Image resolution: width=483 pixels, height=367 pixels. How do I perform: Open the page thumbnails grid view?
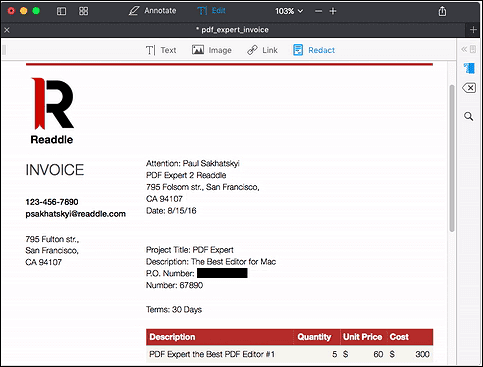(83, 11)
